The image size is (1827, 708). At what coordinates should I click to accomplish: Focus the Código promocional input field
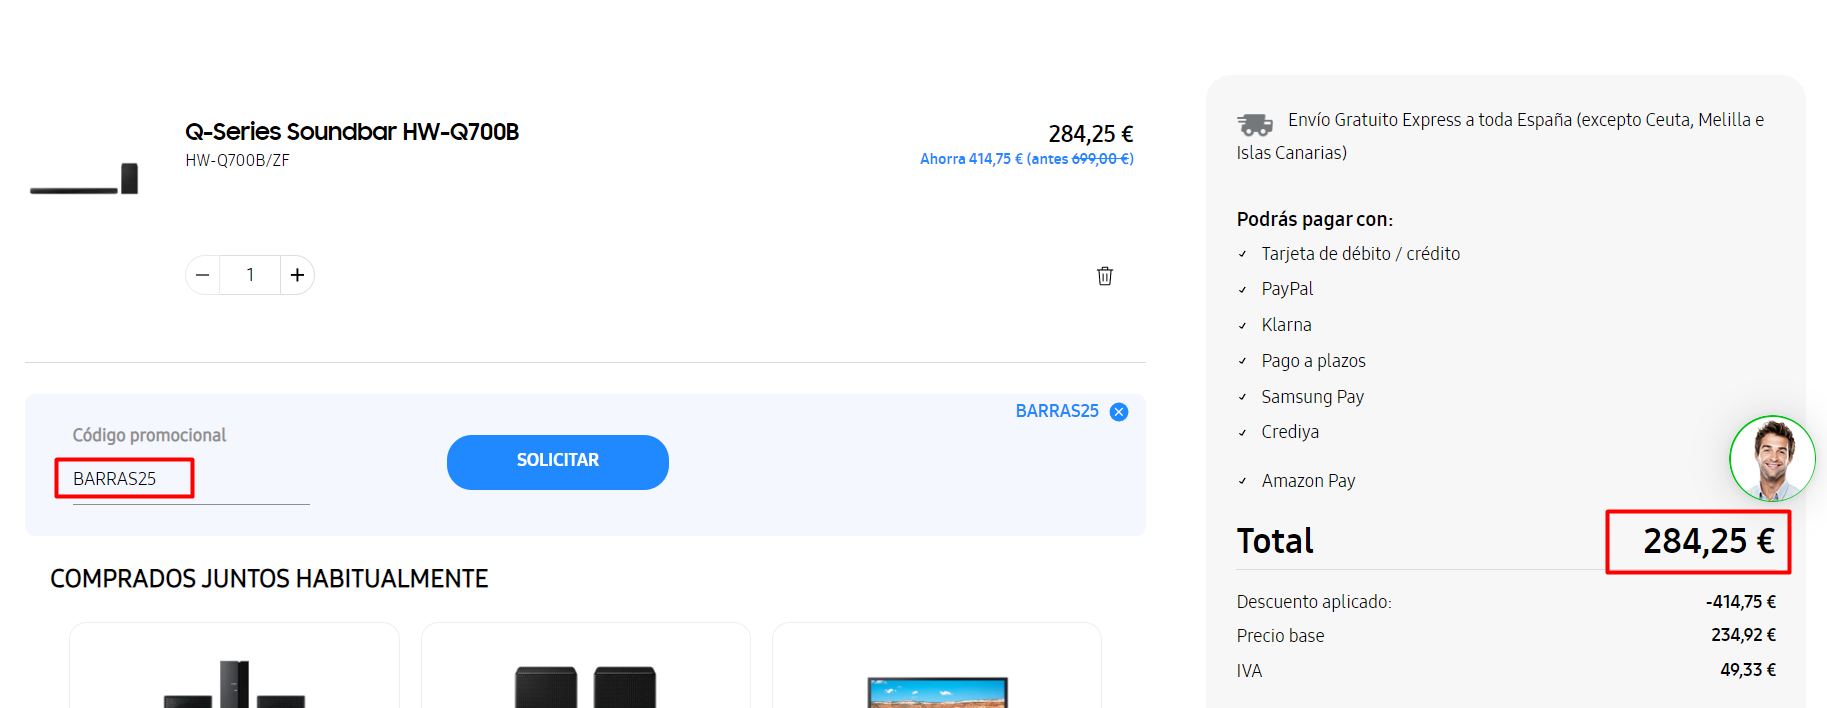190,480
